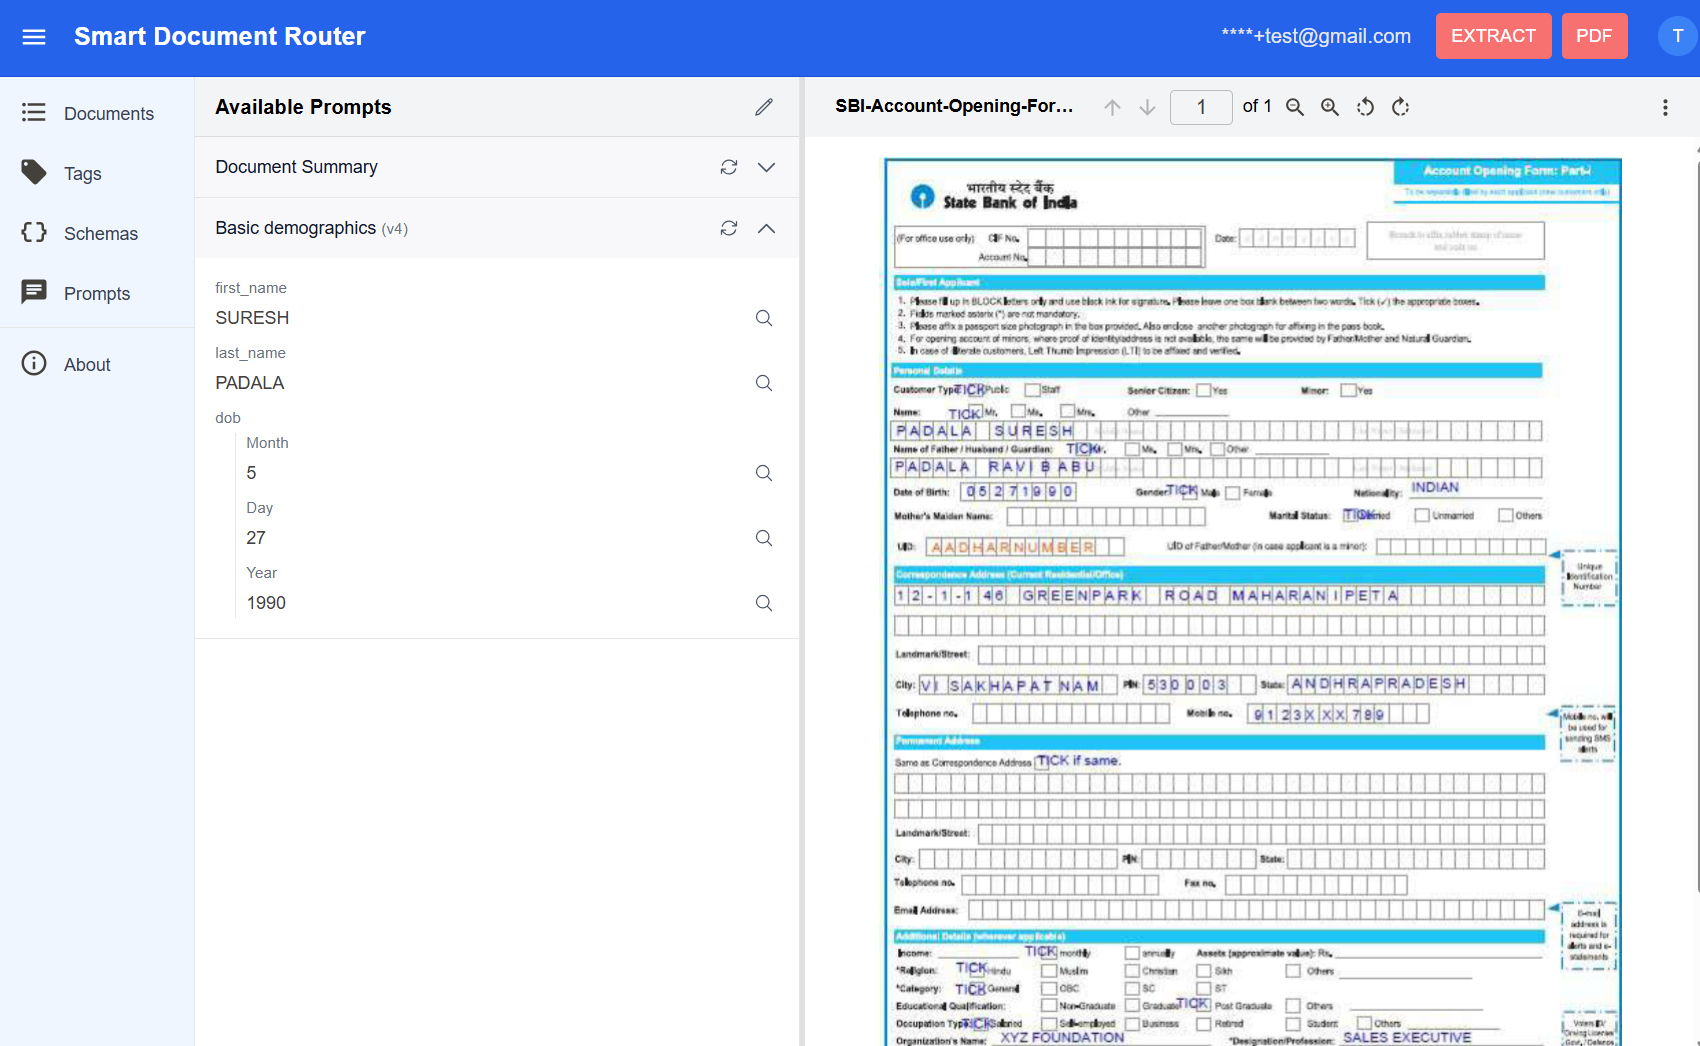Click the Muslim religion checkbox in form
The width and height of the screenshot is (1700, 1046).
tap(1049, 971)
